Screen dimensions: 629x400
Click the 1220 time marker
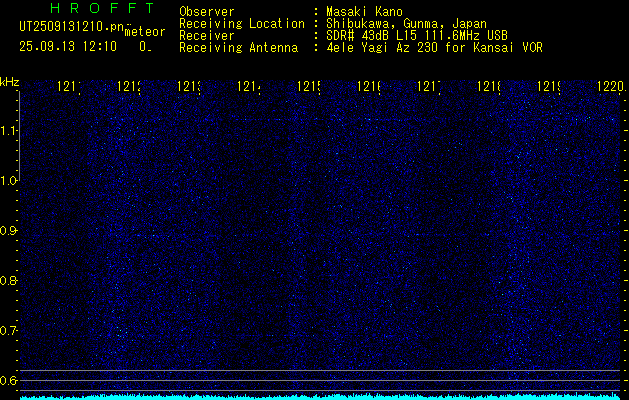[611, 86]
